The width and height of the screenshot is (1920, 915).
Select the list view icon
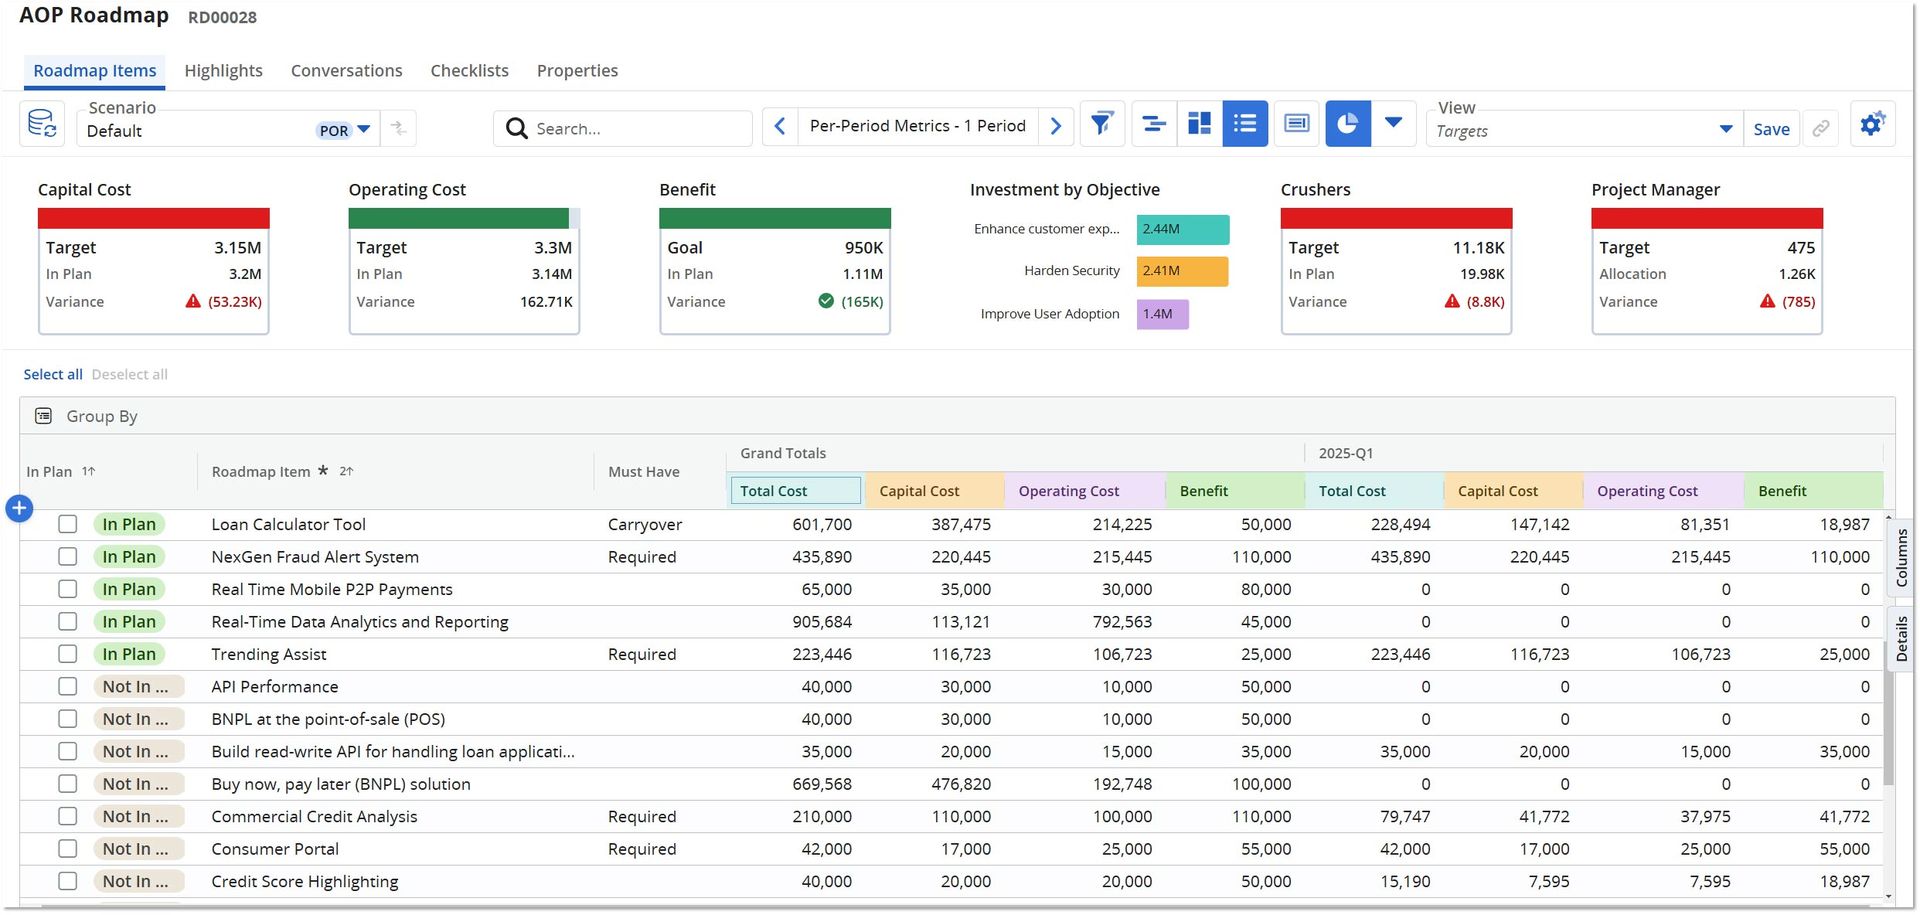(x=1245, y=124)
